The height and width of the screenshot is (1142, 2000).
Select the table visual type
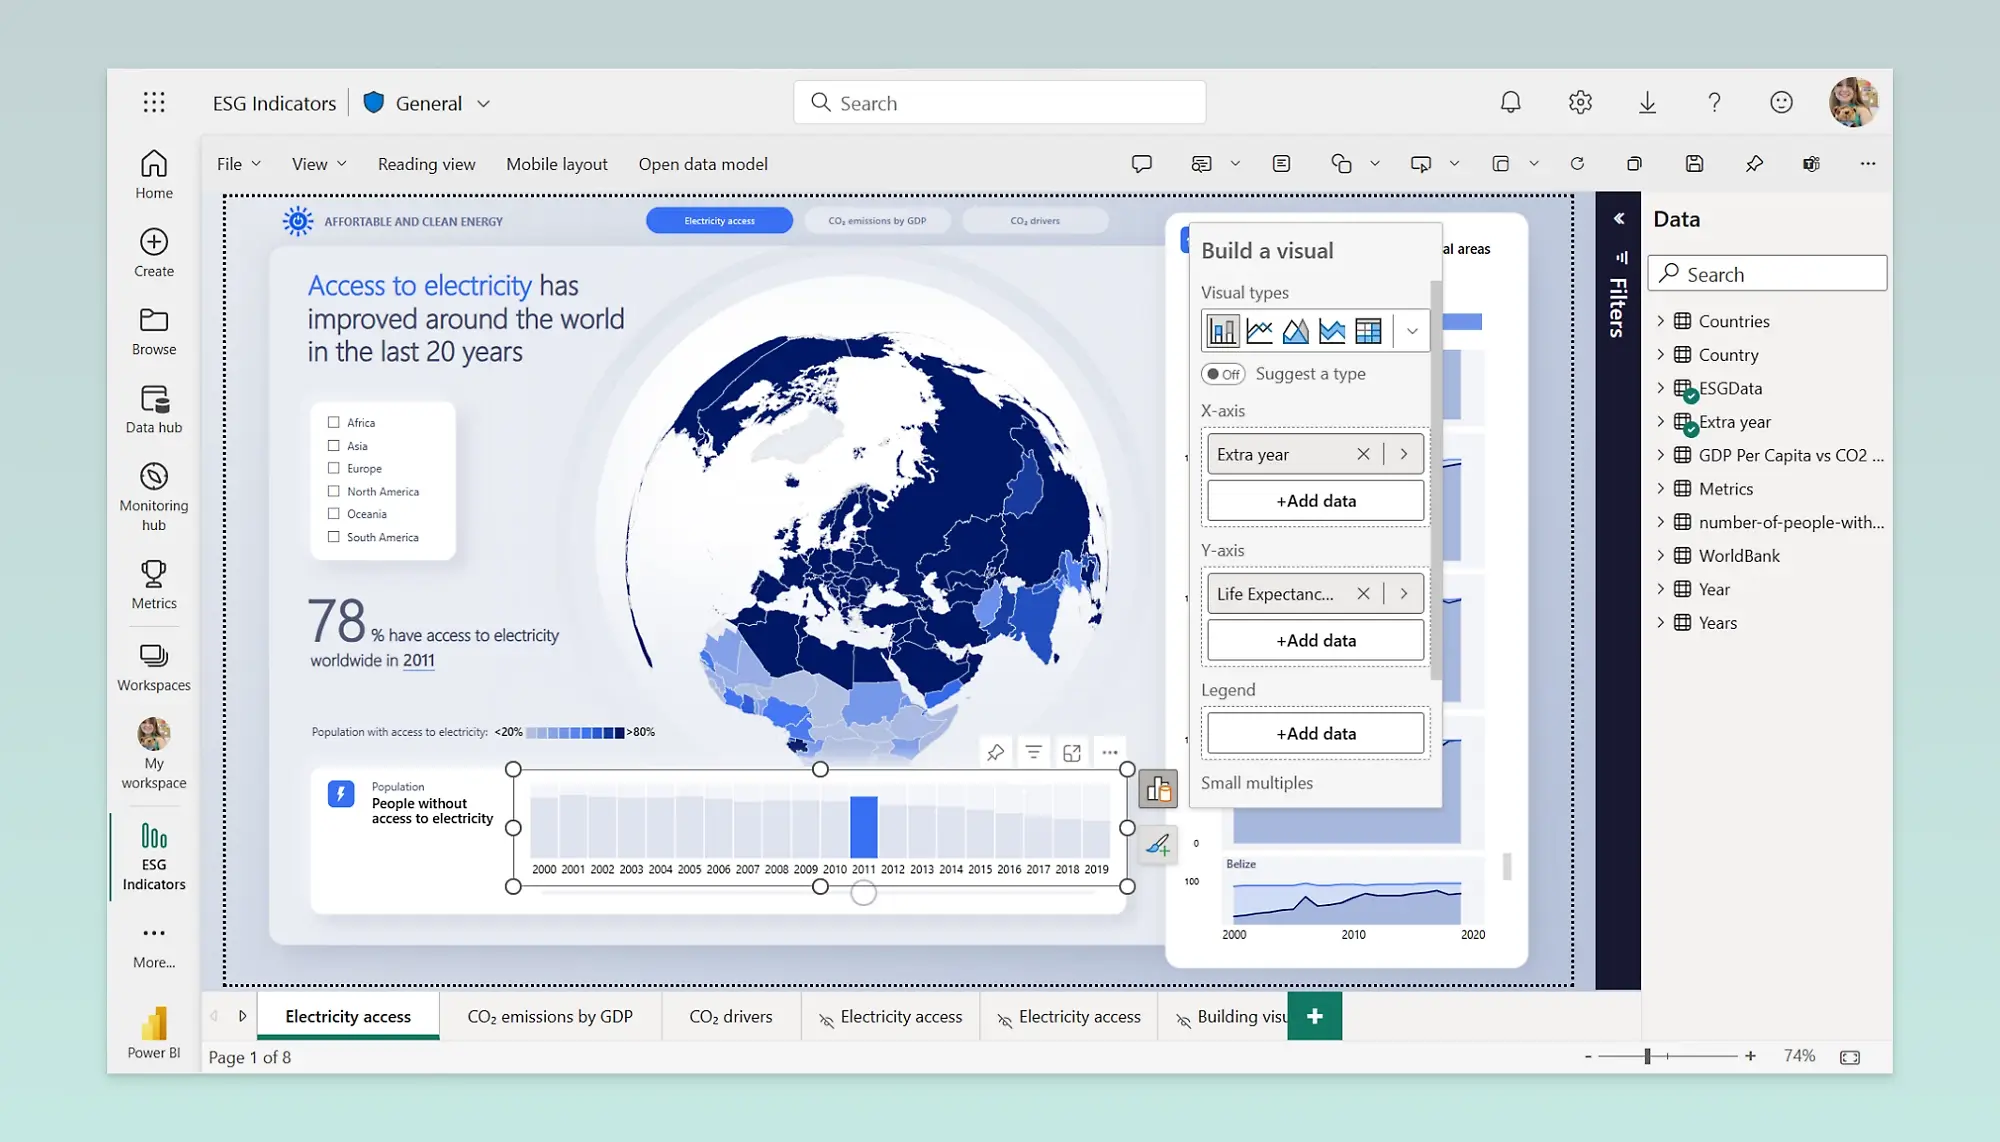click(1369, 330)
